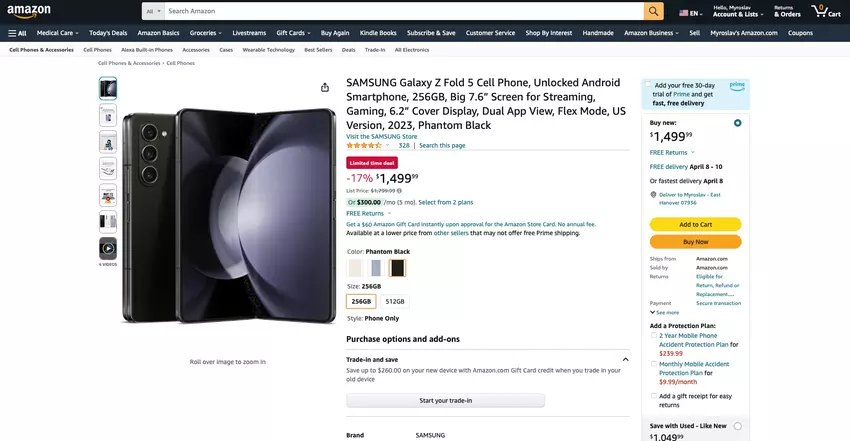Image resolution: width=850 pixels, height=441 pixels.
Task: Select the cream color swatch
Action: point(355,267)
